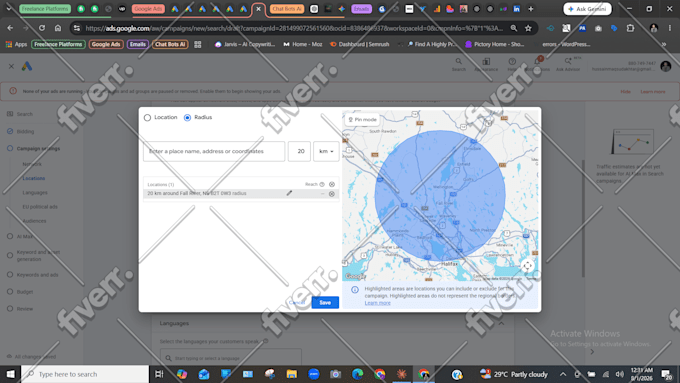Click the info icon in map notice
This screenshot has height=383, width=680.
coord(355,290)
